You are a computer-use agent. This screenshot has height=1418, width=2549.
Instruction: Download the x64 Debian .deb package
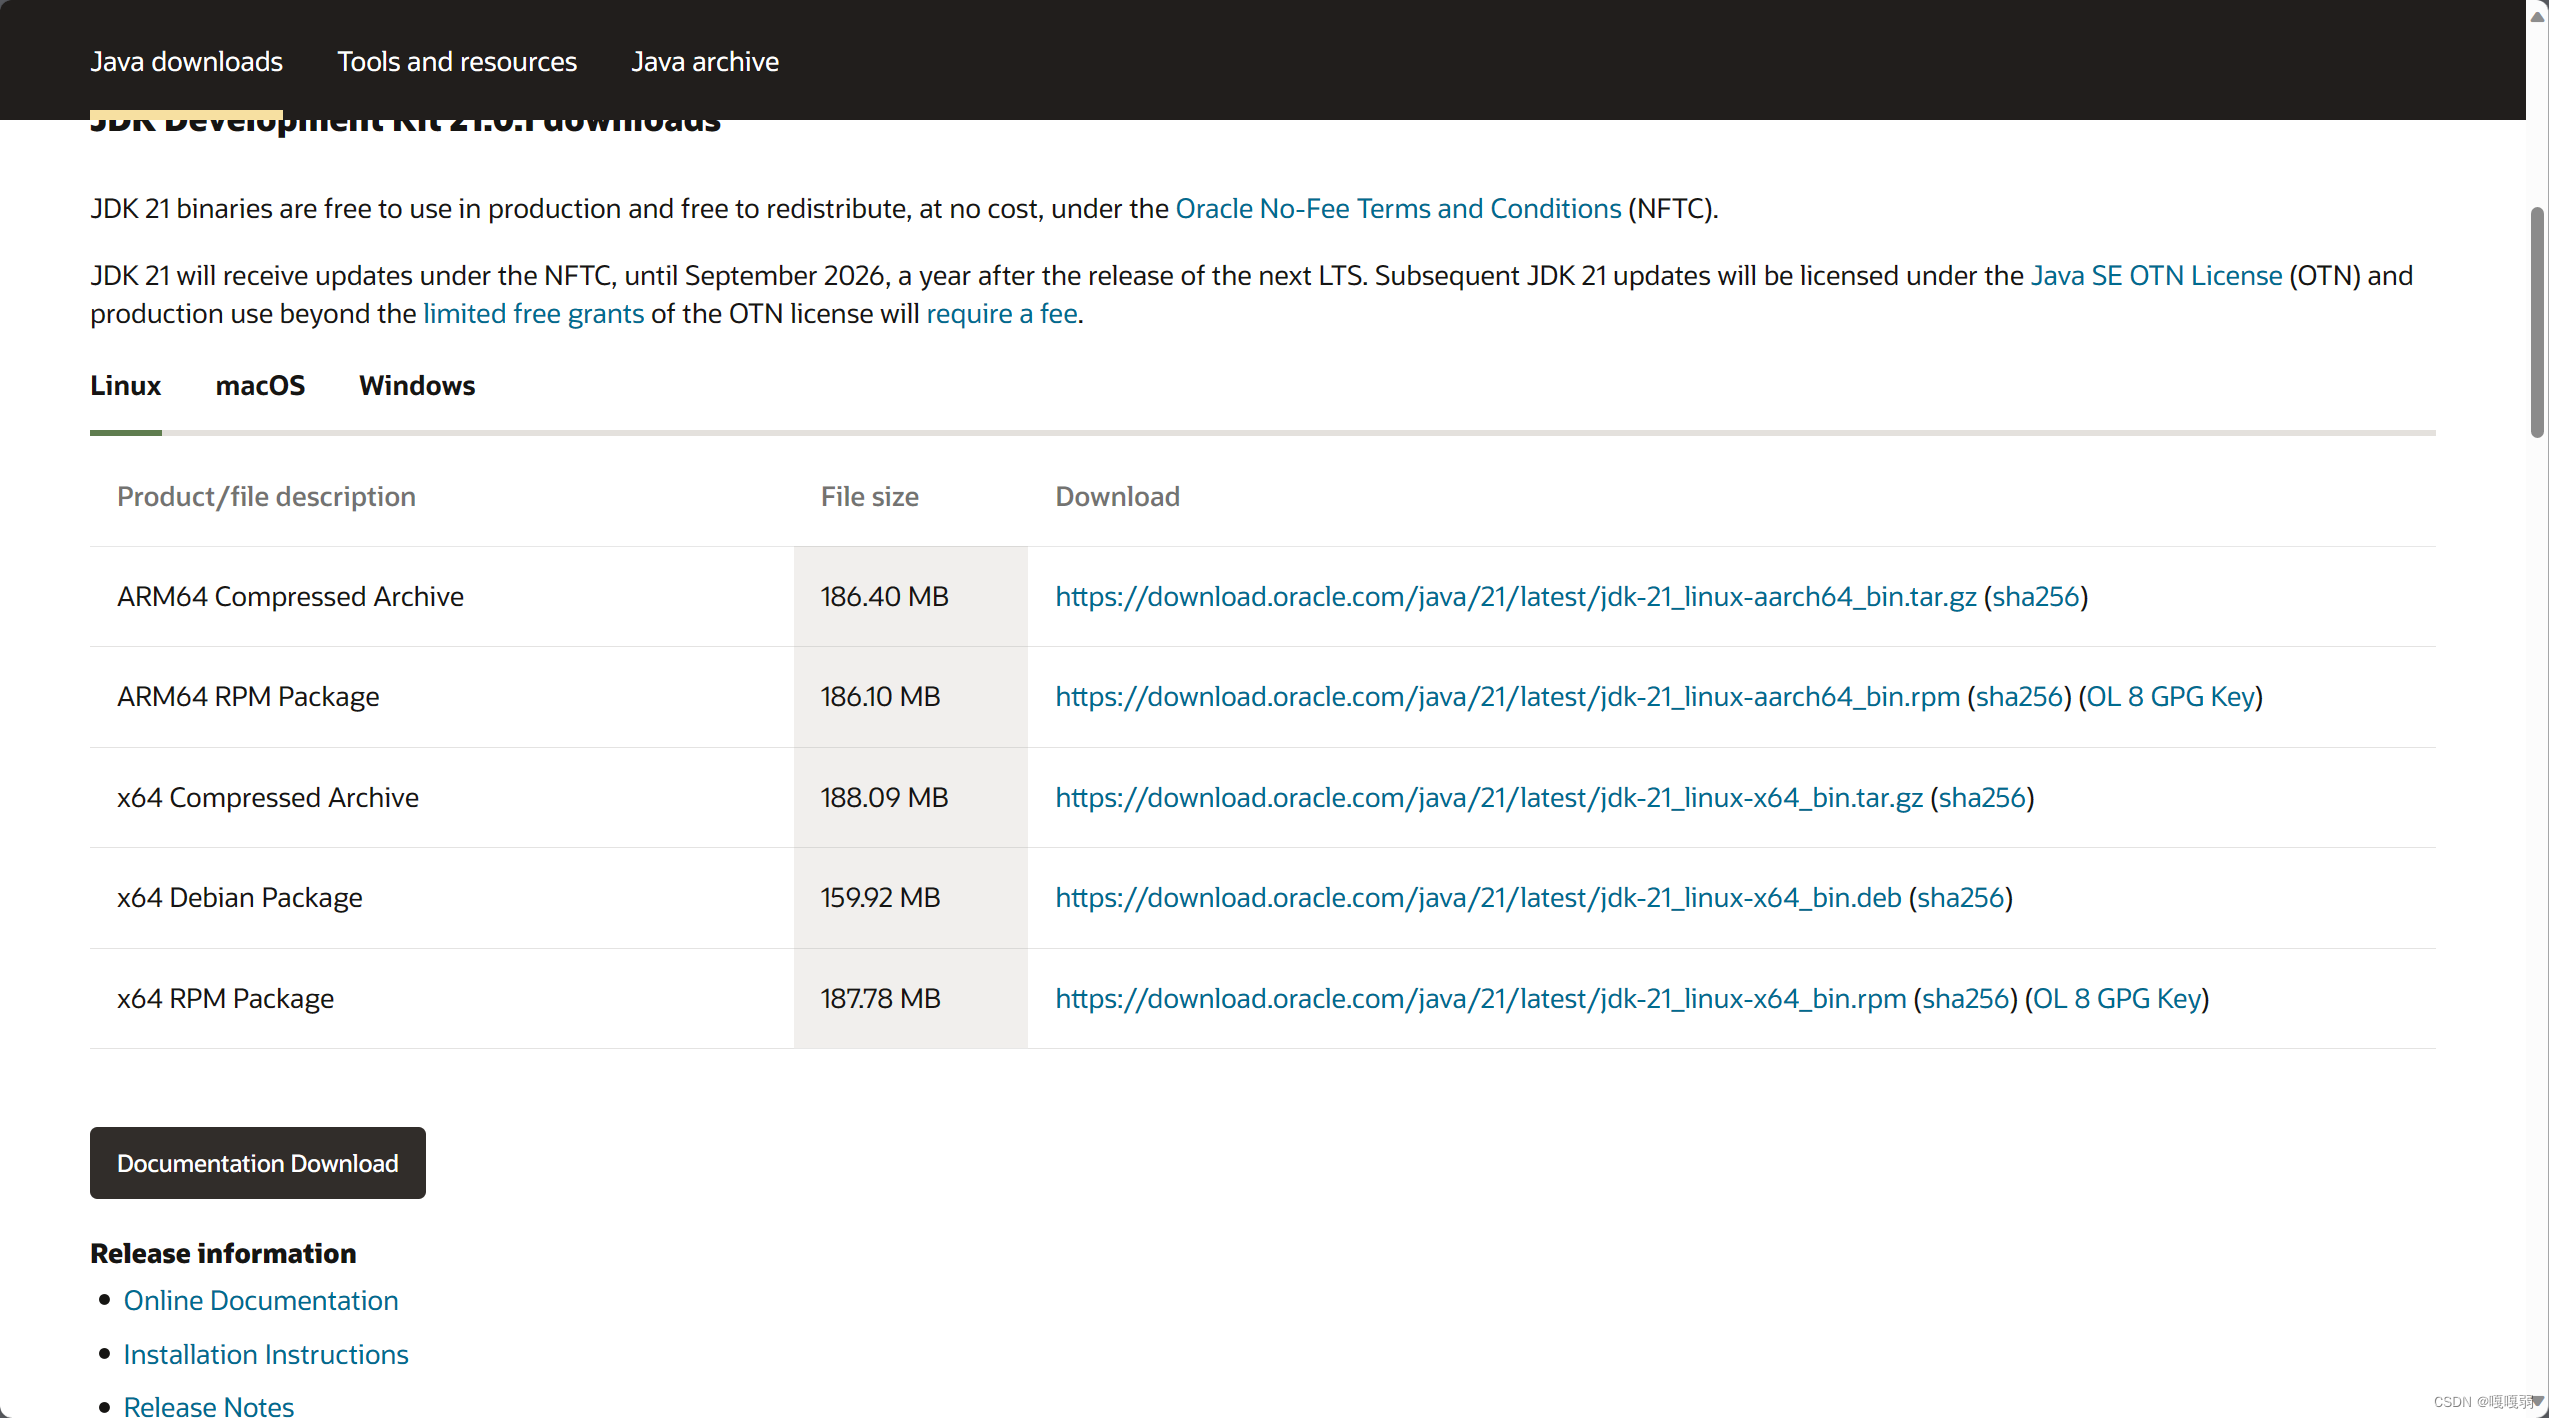click(x=1478, y=898)
